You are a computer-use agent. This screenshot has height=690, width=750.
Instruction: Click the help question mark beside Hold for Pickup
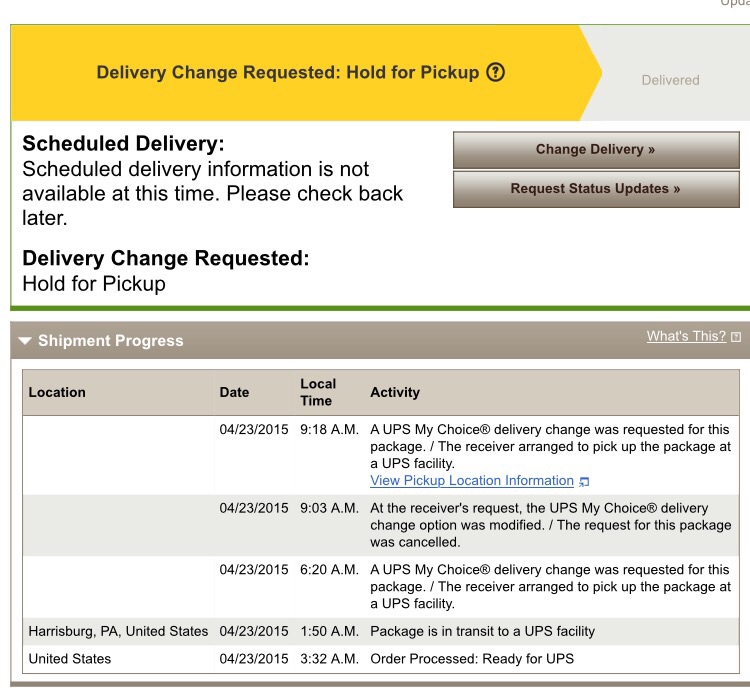point(495,72)
